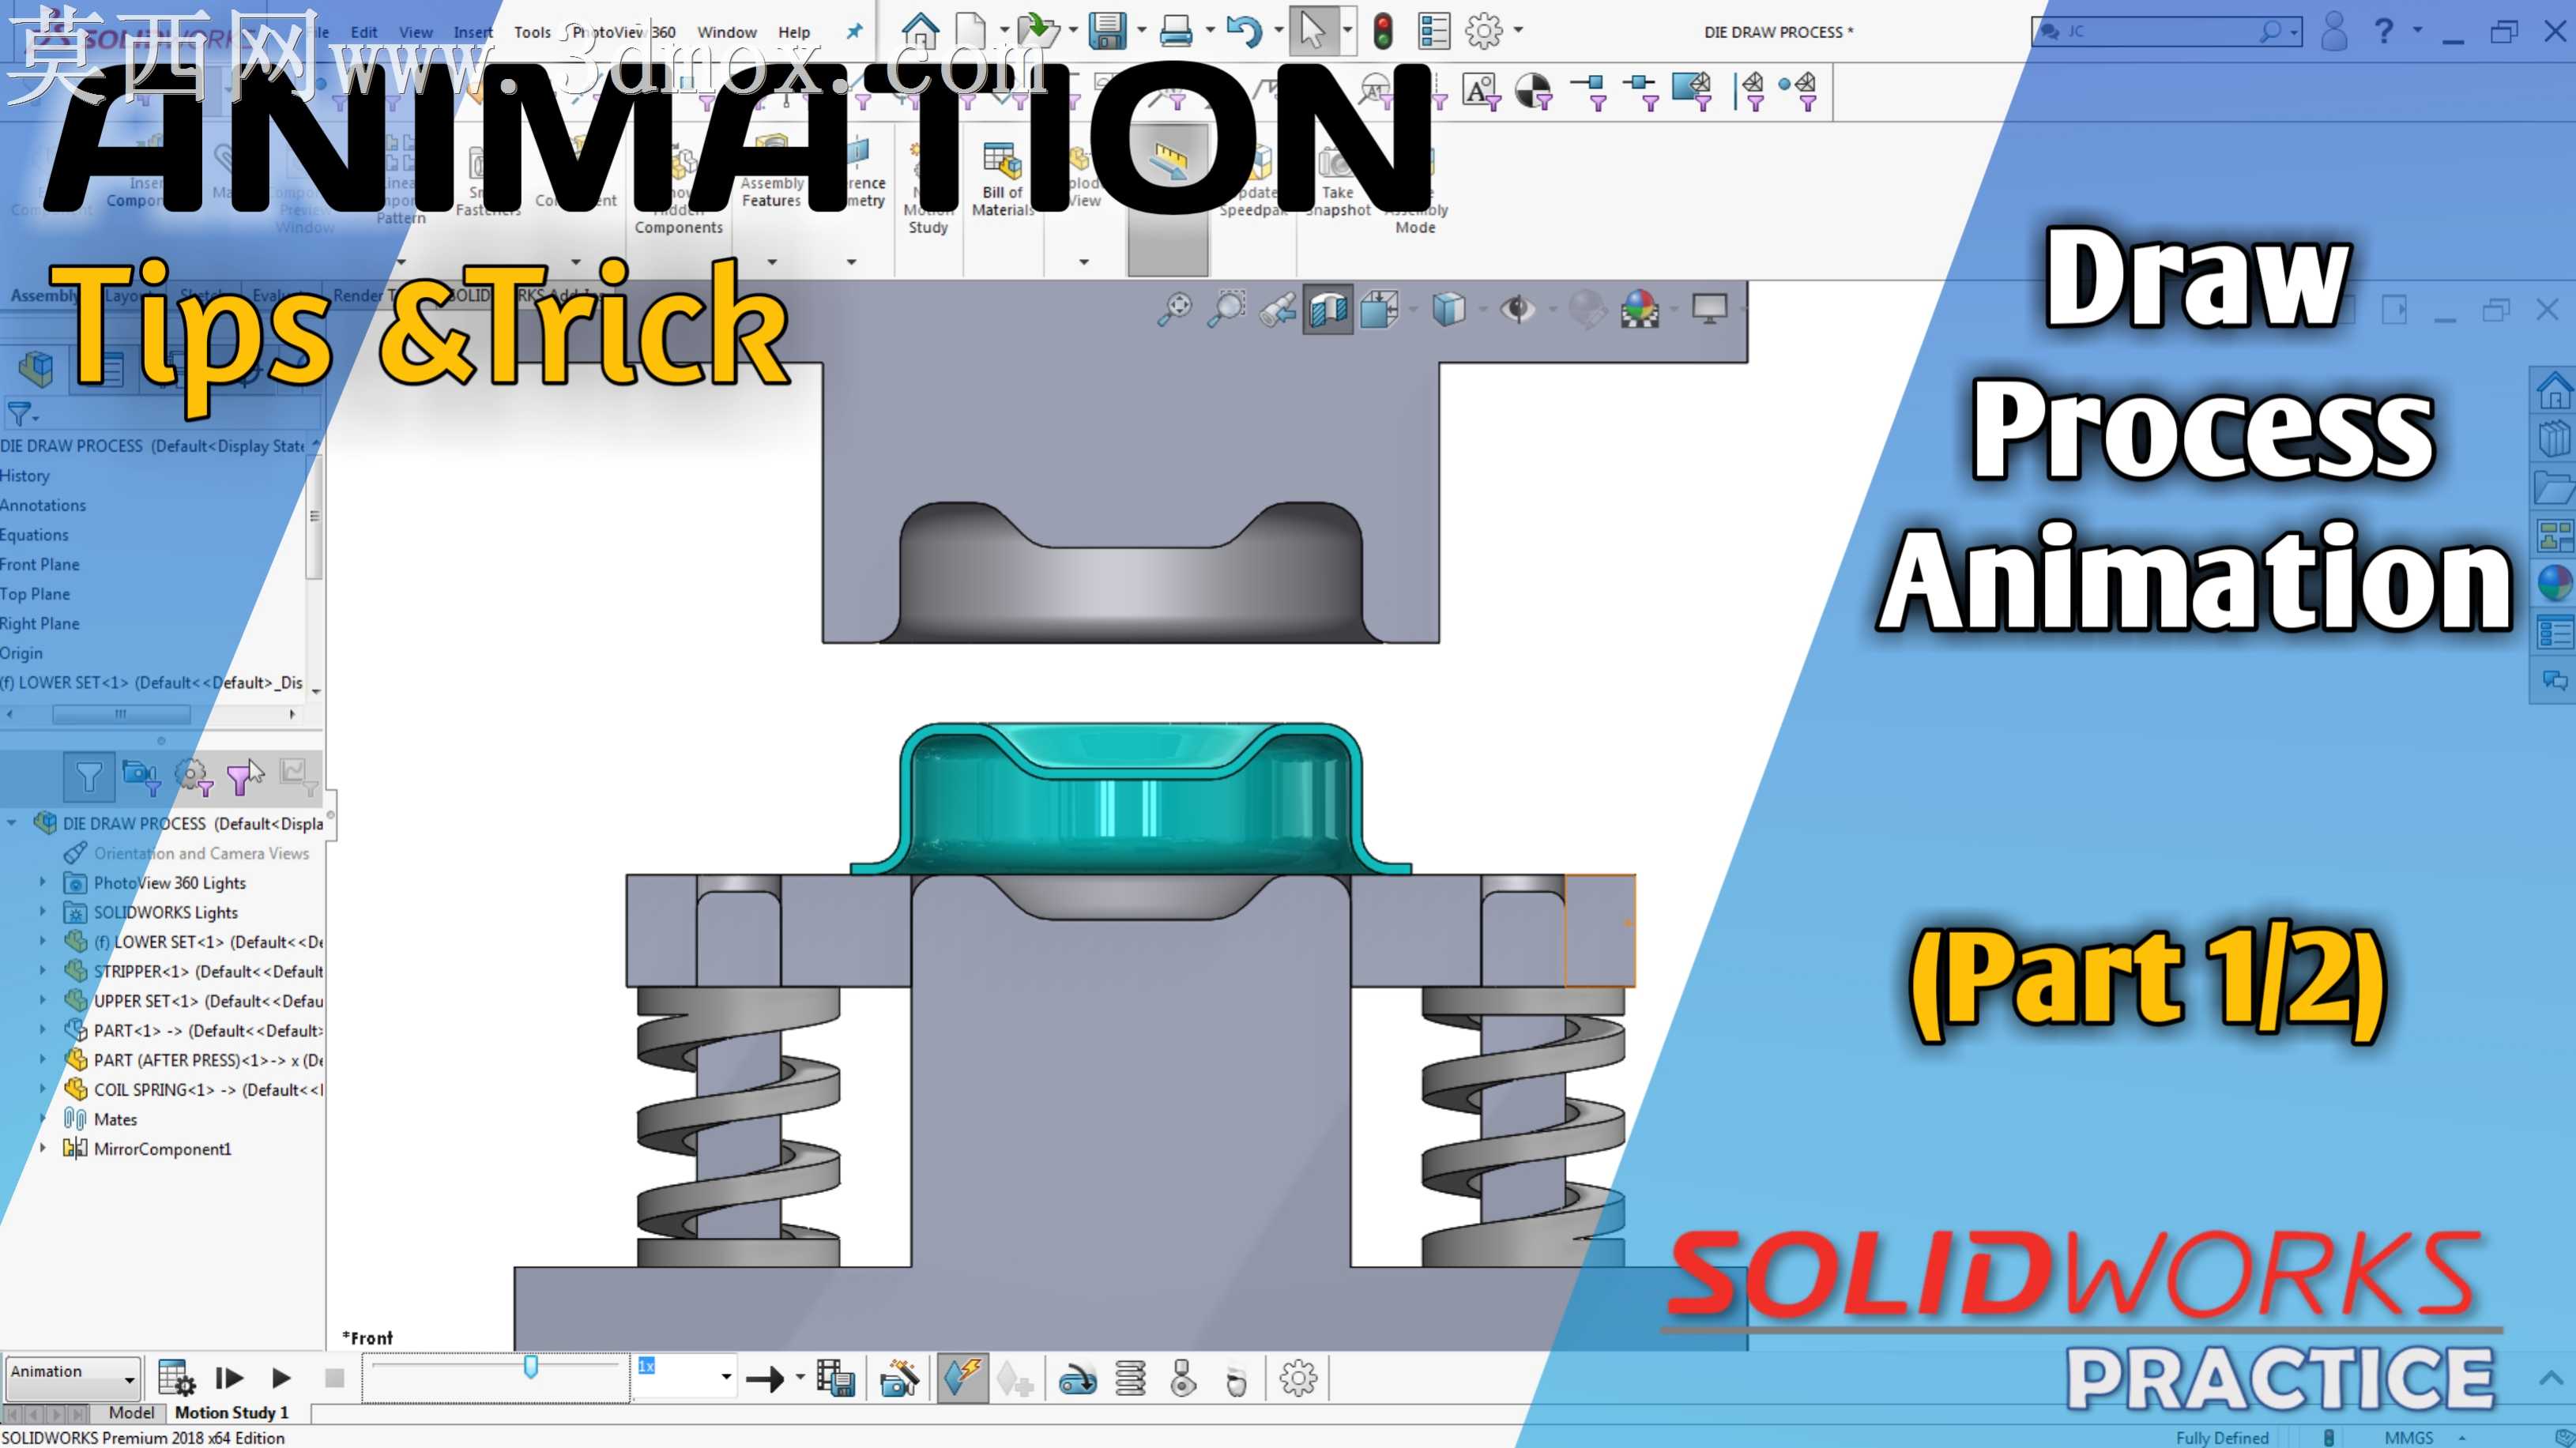Select Front Plane in the feature tree
This screenshot has height=1448, width=2576.
pyautogui.click(x=40, y=564)
